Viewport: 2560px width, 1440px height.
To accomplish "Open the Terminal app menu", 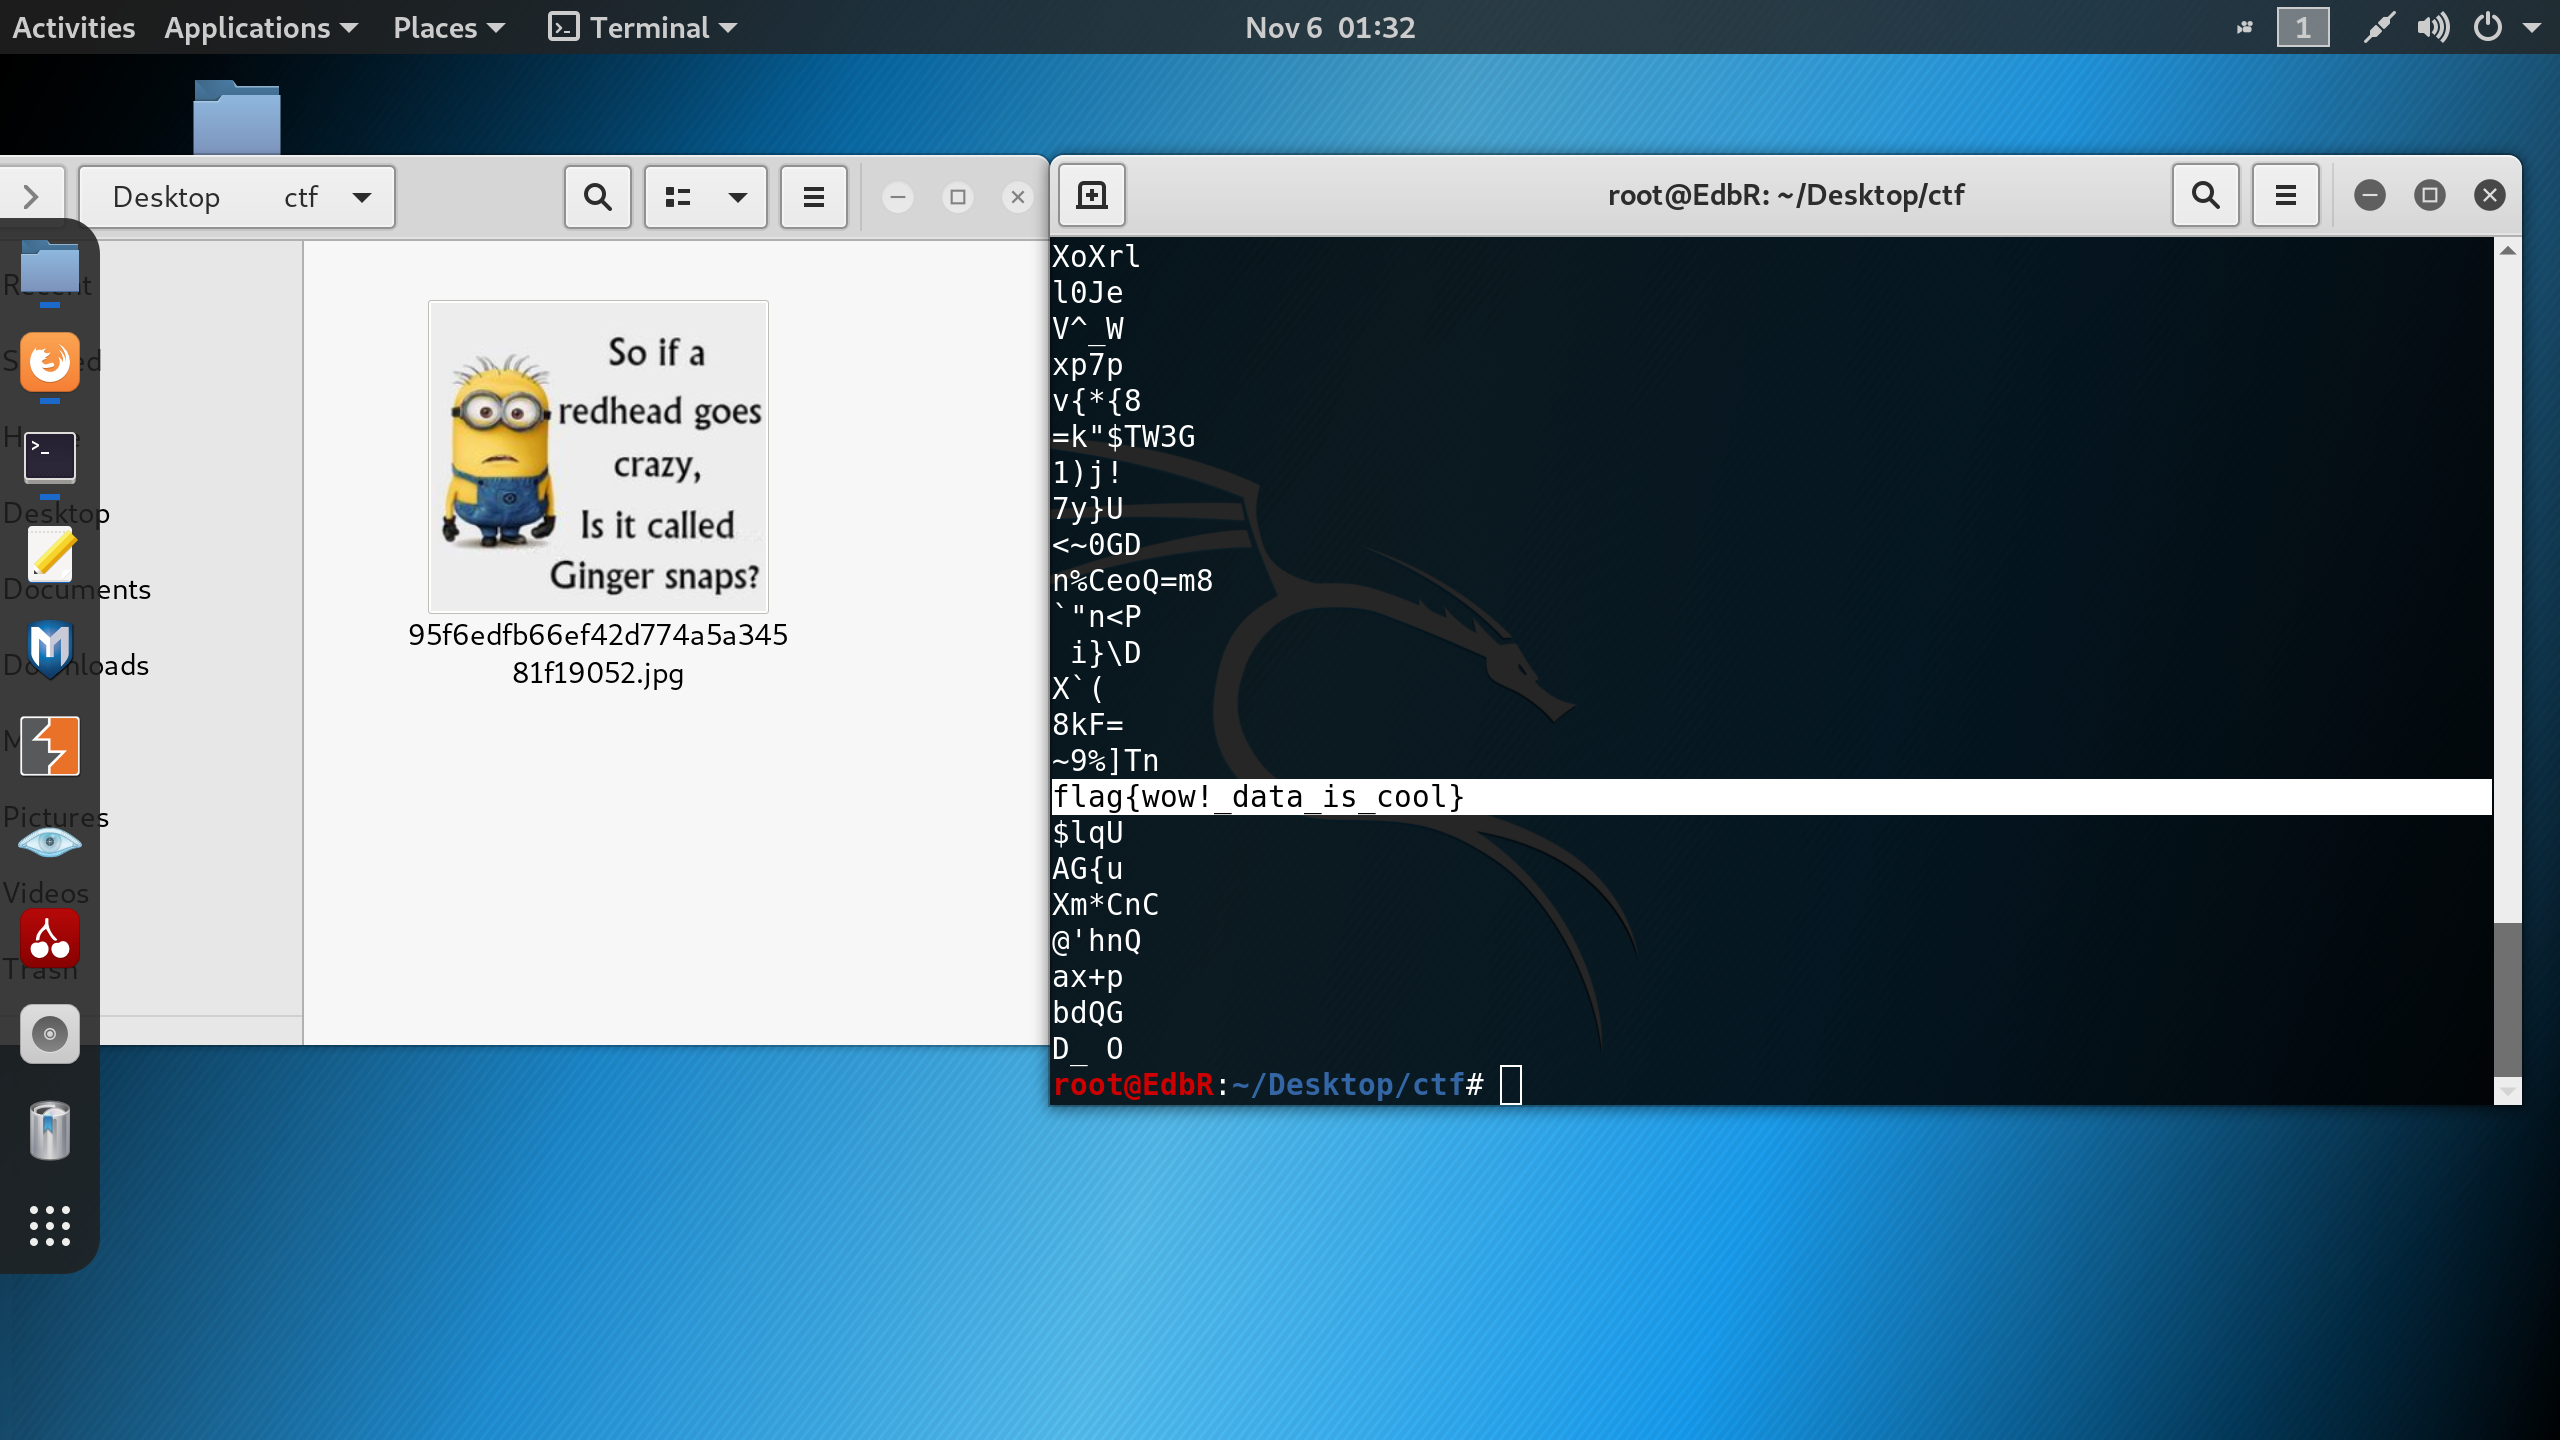I will 643,27.
